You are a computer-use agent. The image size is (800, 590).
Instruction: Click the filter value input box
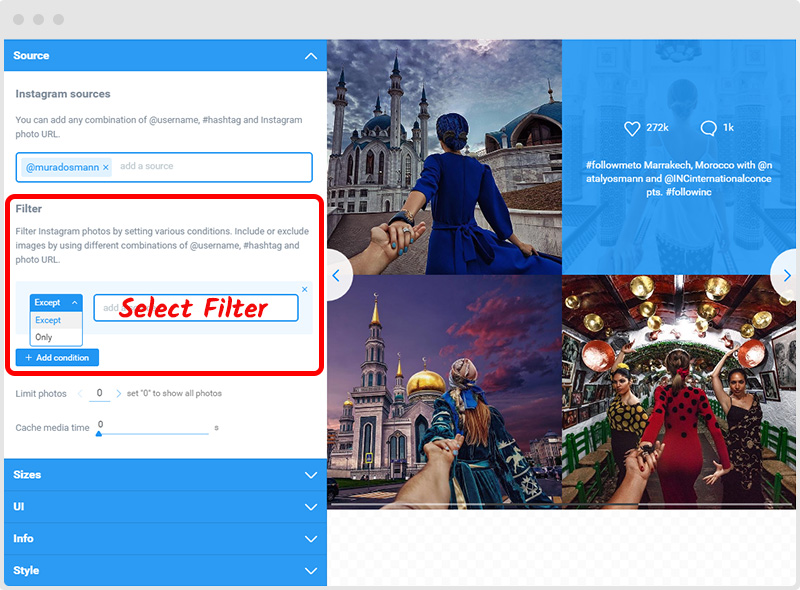[196, 307]
